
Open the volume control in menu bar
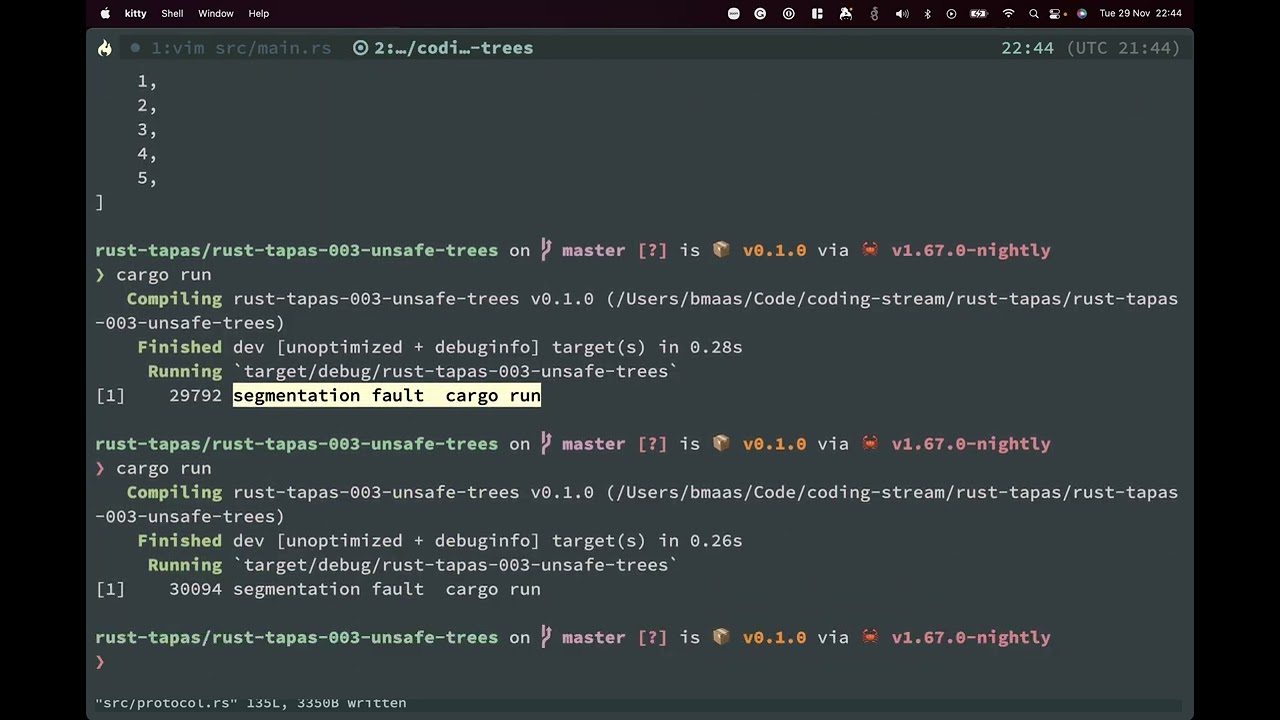(902, 13)
